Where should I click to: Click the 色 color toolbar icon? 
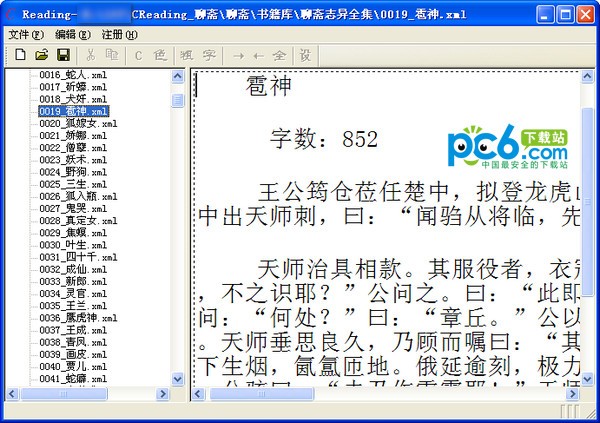pos(160,56)
